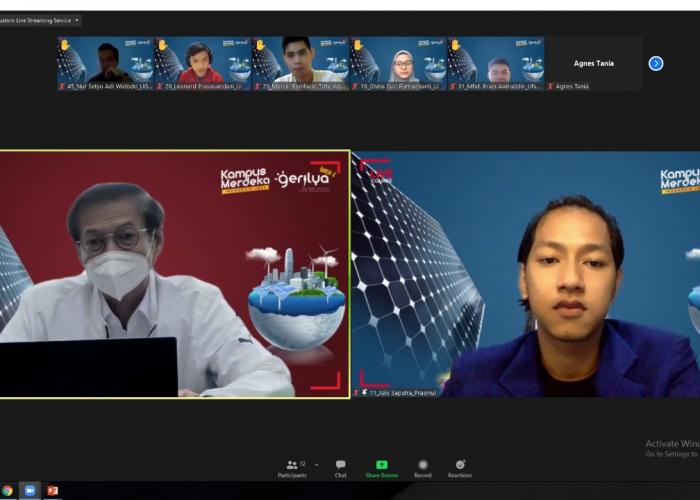The image size is (700, 500).
Task: Select the Agnes Tania participant tile
Action: pos(593,63)
